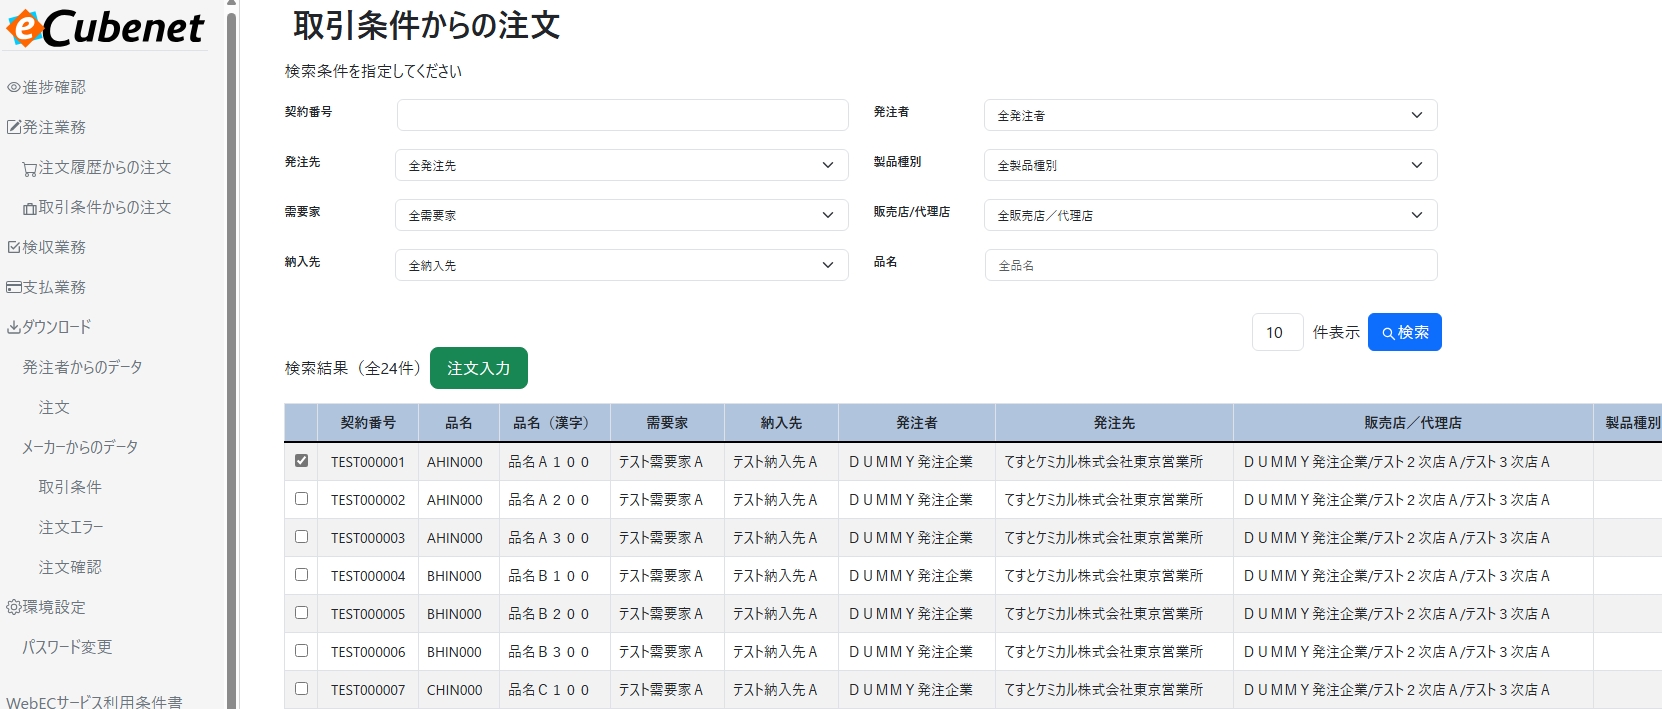Open WebECサービス利用条件書 link

[94, 701]
